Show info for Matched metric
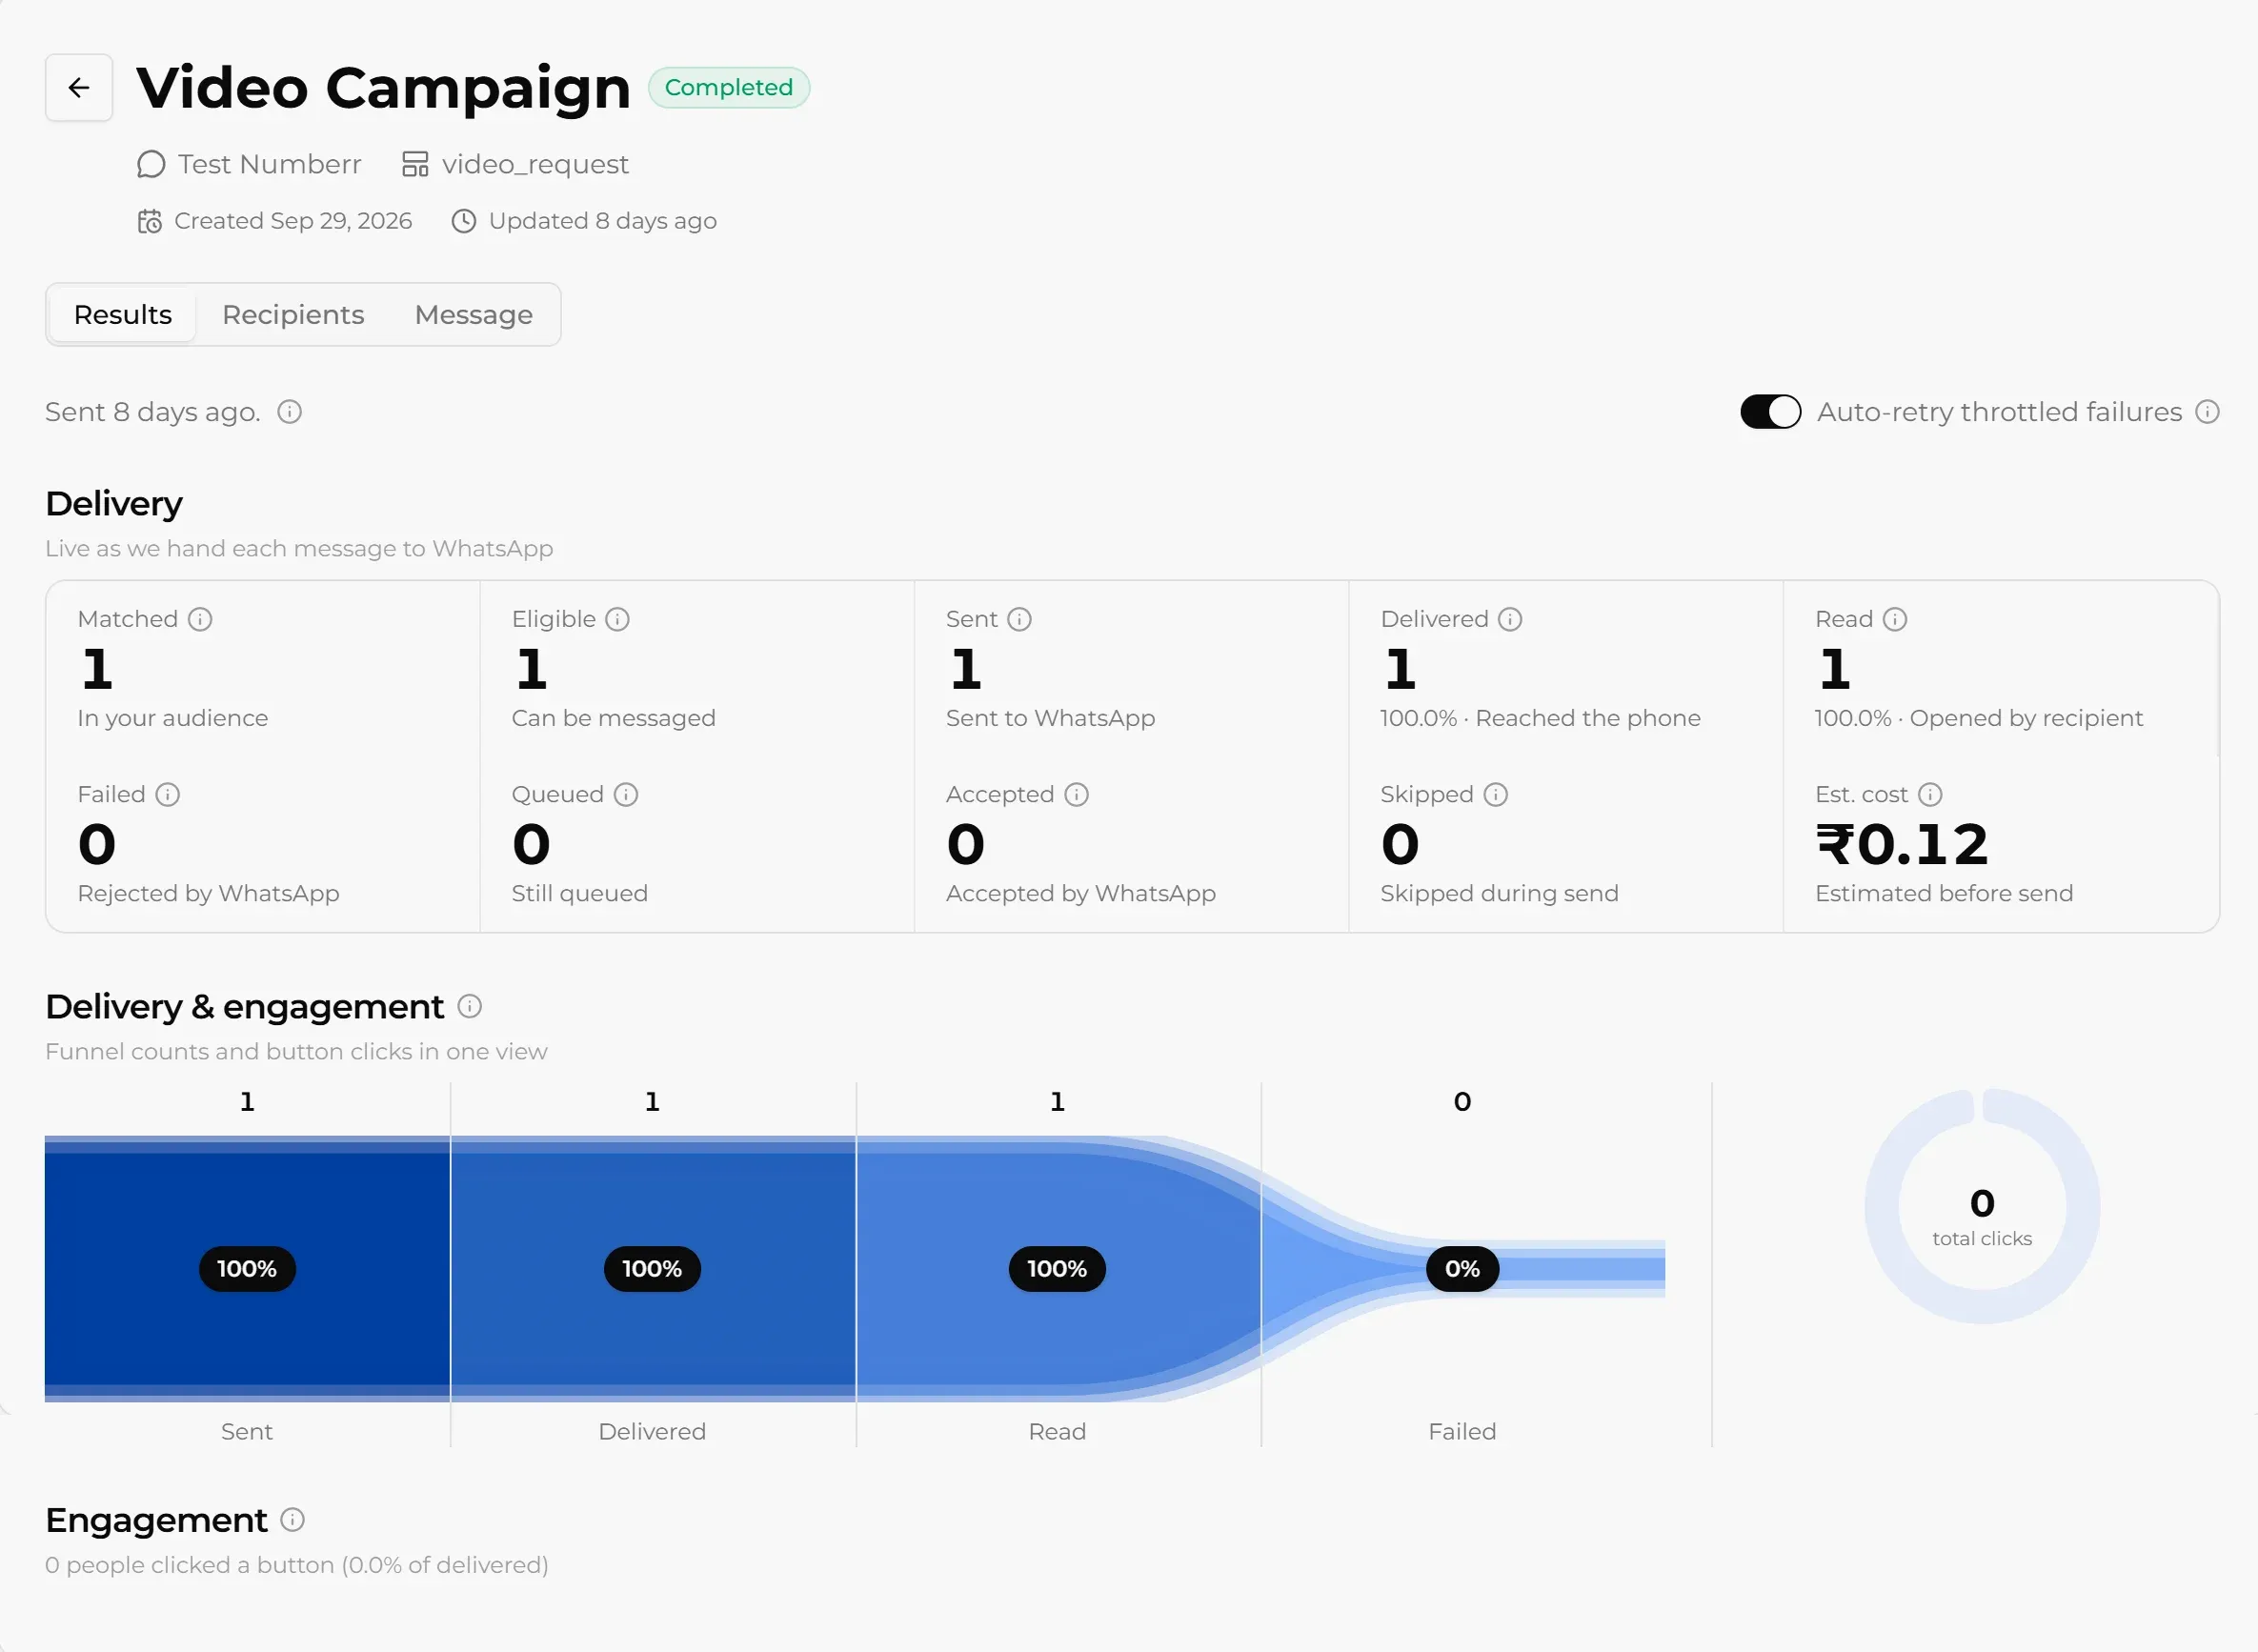The width and height of the screenshot is (2258, 1652). 200,619
